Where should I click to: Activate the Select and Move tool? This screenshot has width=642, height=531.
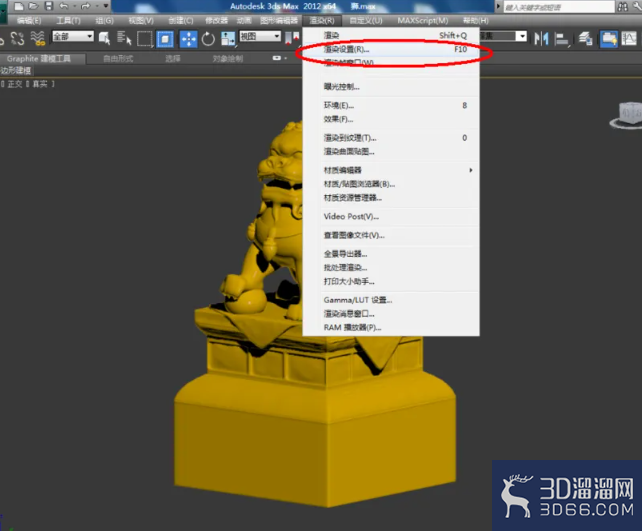188,39
